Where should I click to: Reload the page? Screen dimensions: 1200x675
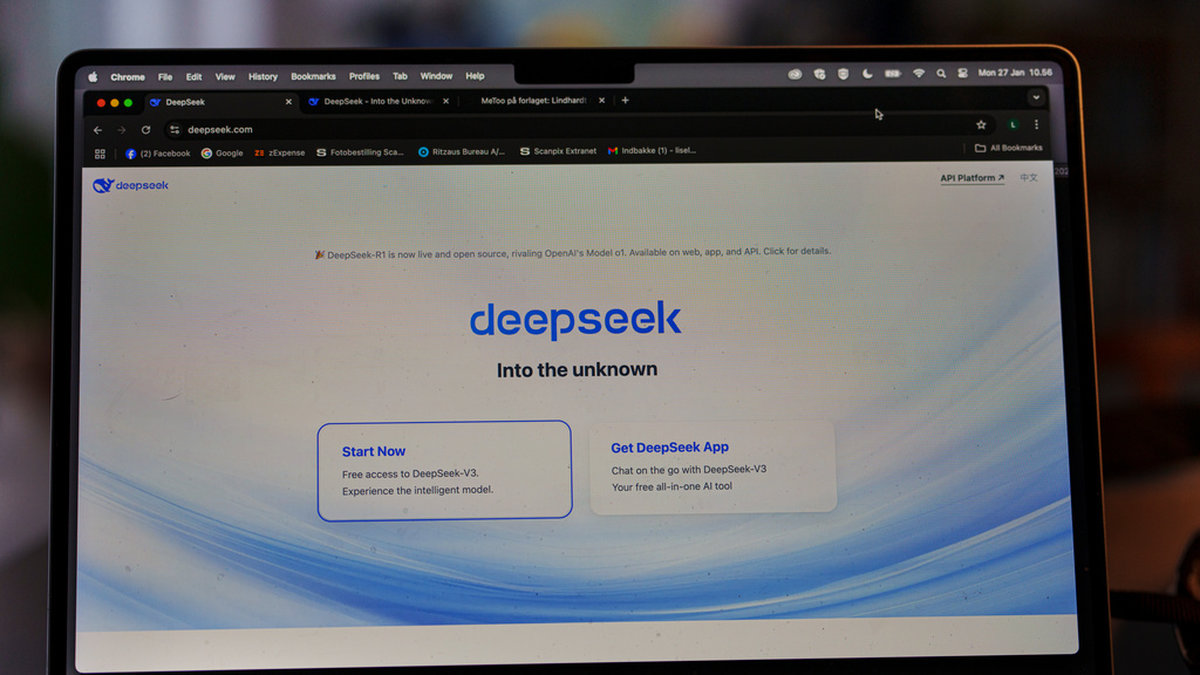[x=146, y=130]
